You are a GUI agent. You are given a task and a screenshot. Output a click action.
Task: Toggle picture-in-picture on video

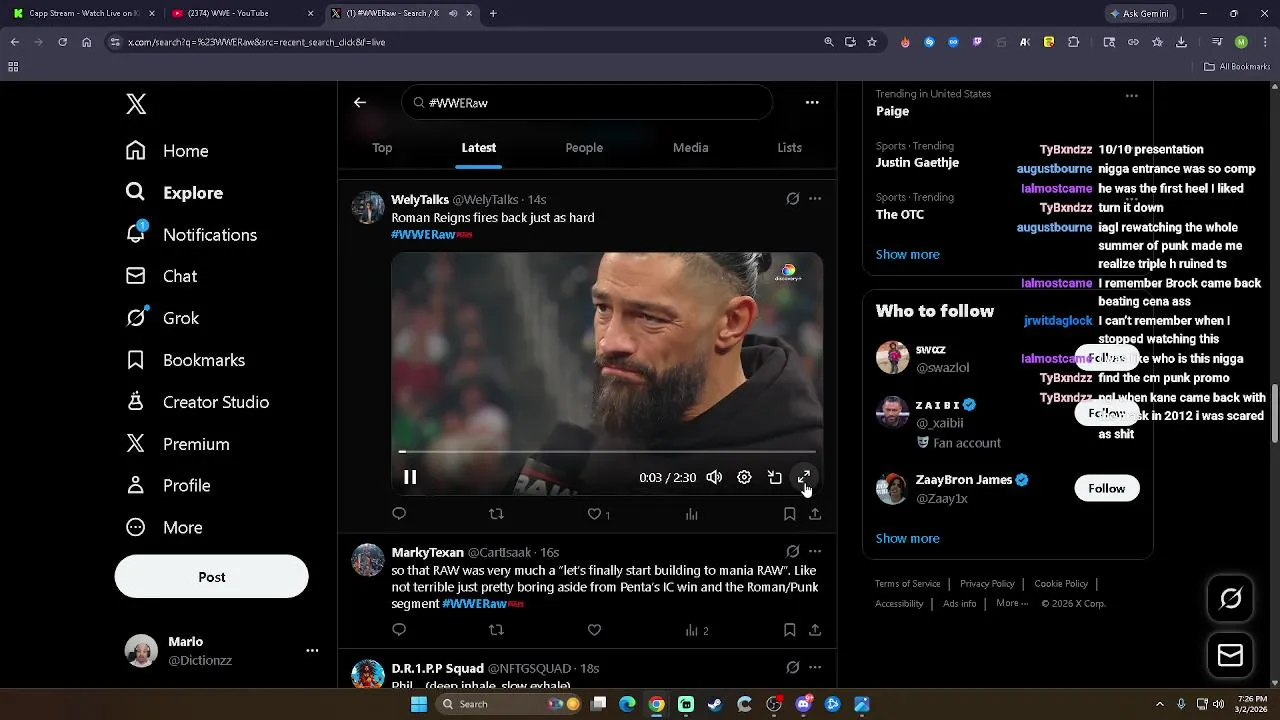click(x=774, y=478)
